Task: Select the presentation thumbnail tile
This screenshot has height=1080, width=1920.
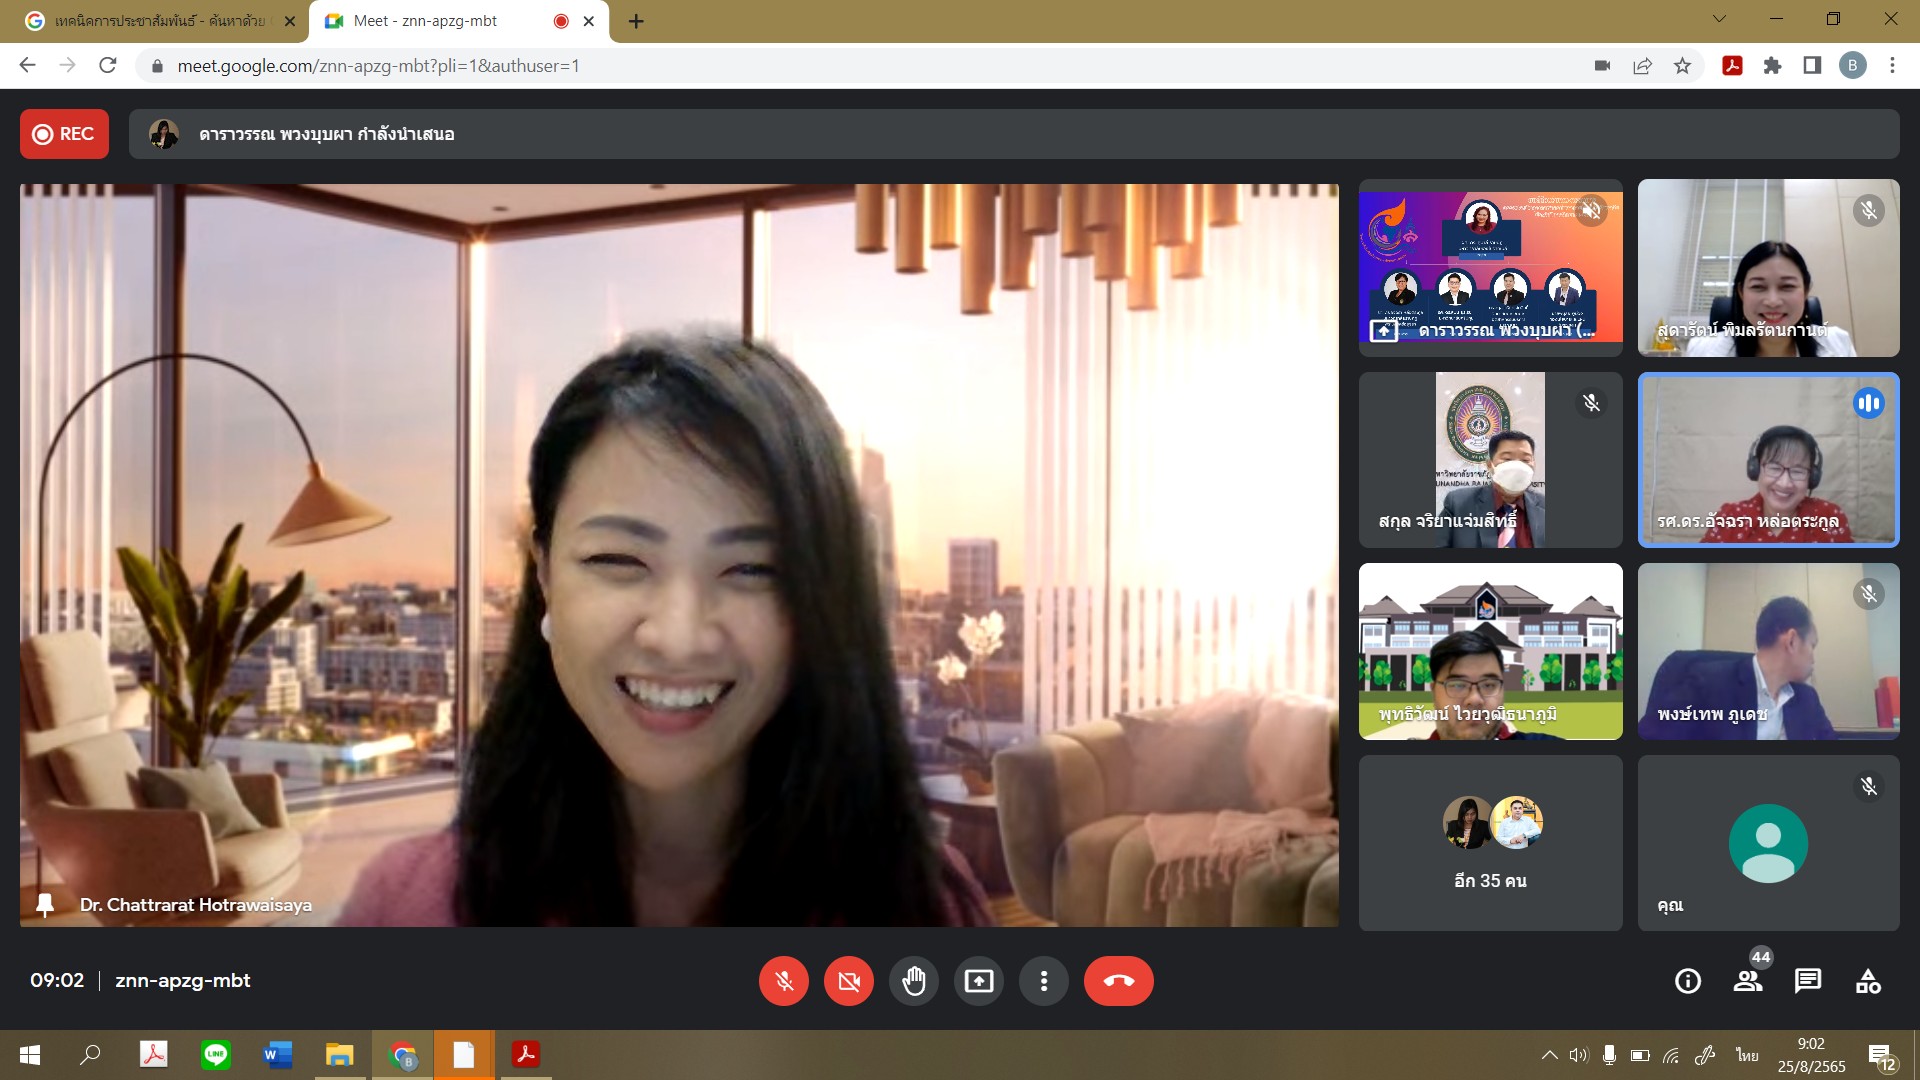Action: 1490,267
